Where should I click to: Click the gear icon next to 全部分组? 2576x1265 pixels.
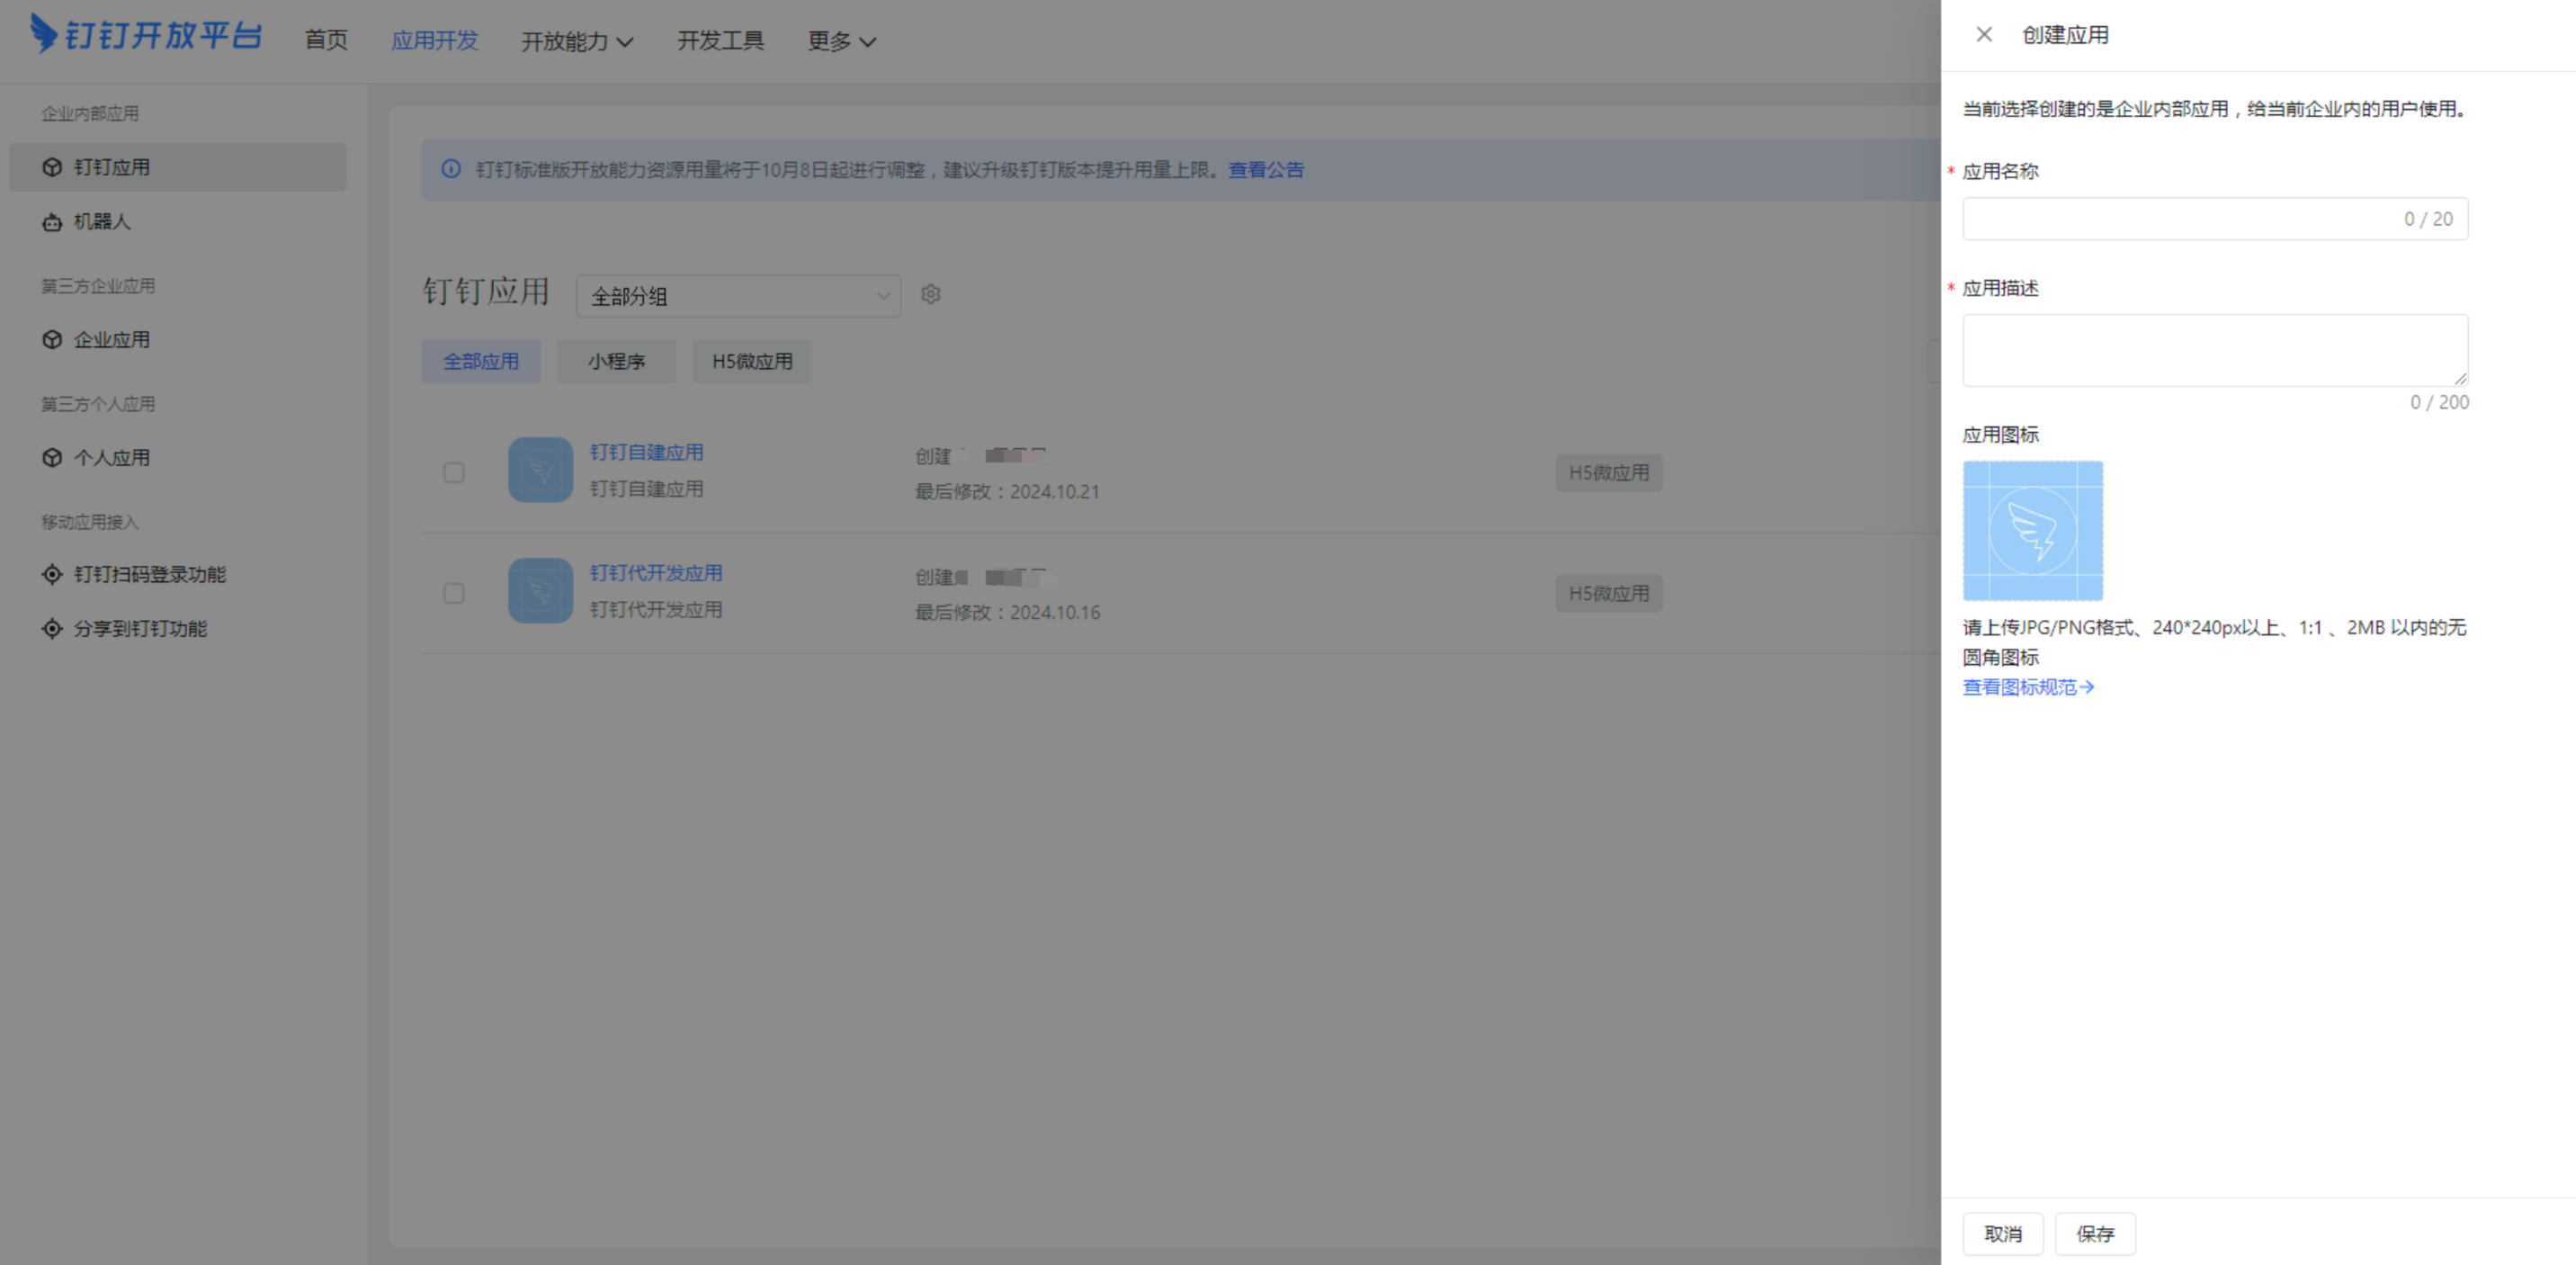[930, 294]
